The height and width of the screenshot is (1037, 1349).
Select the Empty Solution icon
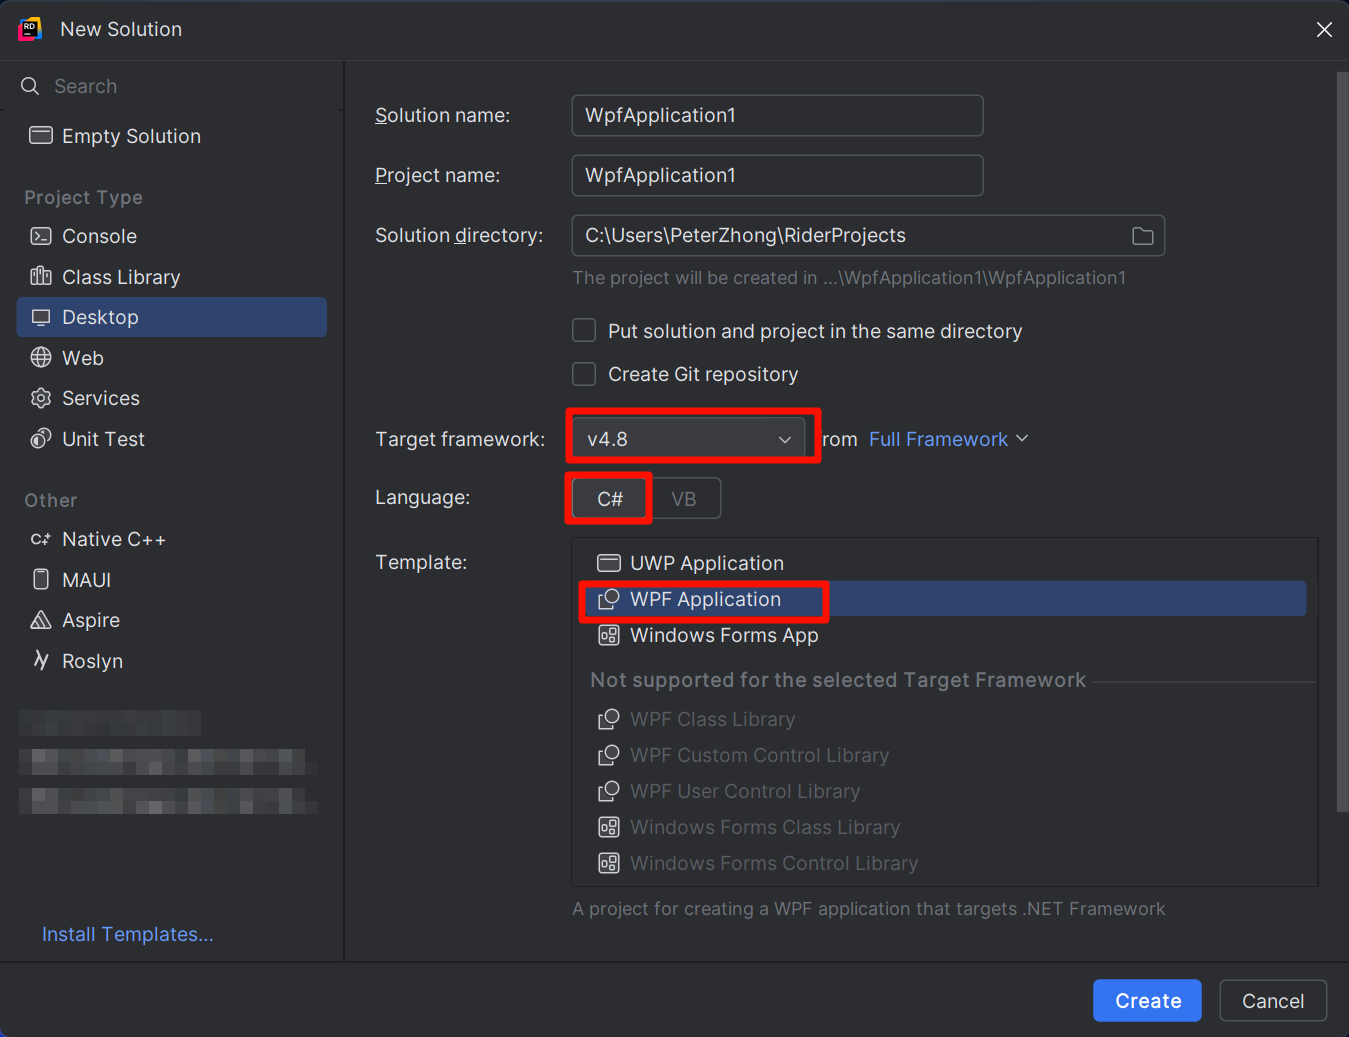[x=41, y=135]
